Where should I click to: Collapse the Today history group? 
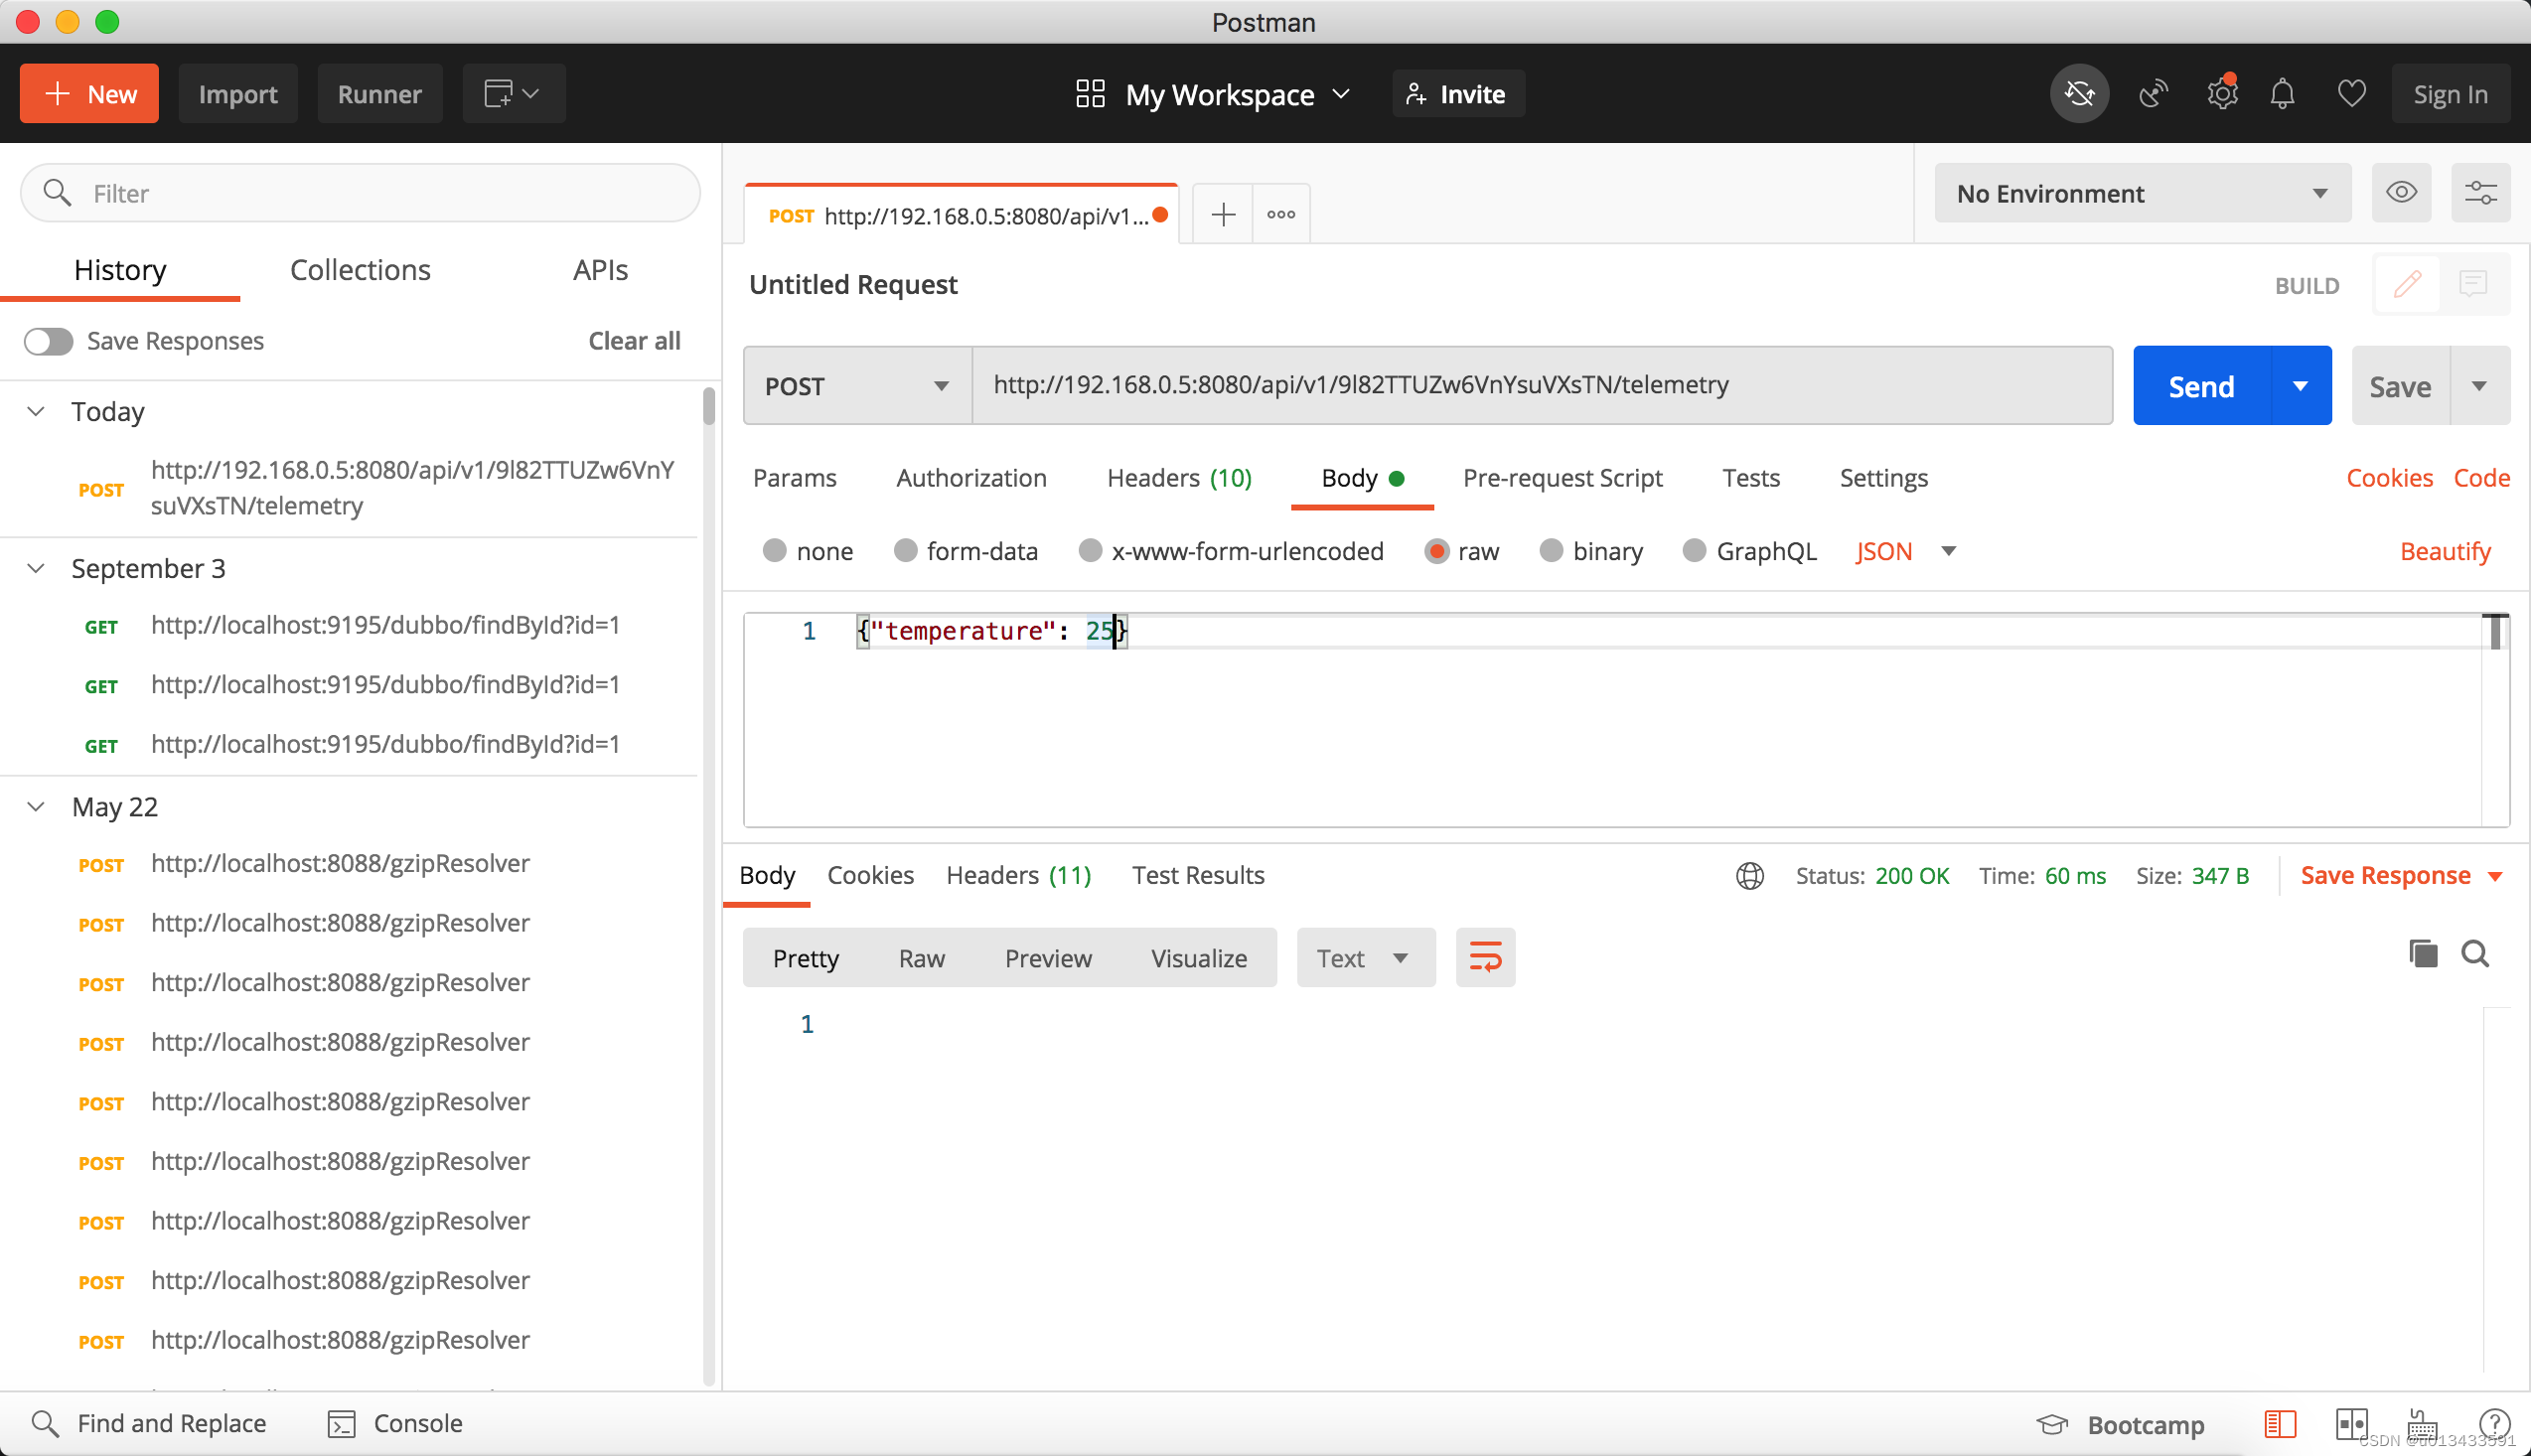click(x=36, y=412)
